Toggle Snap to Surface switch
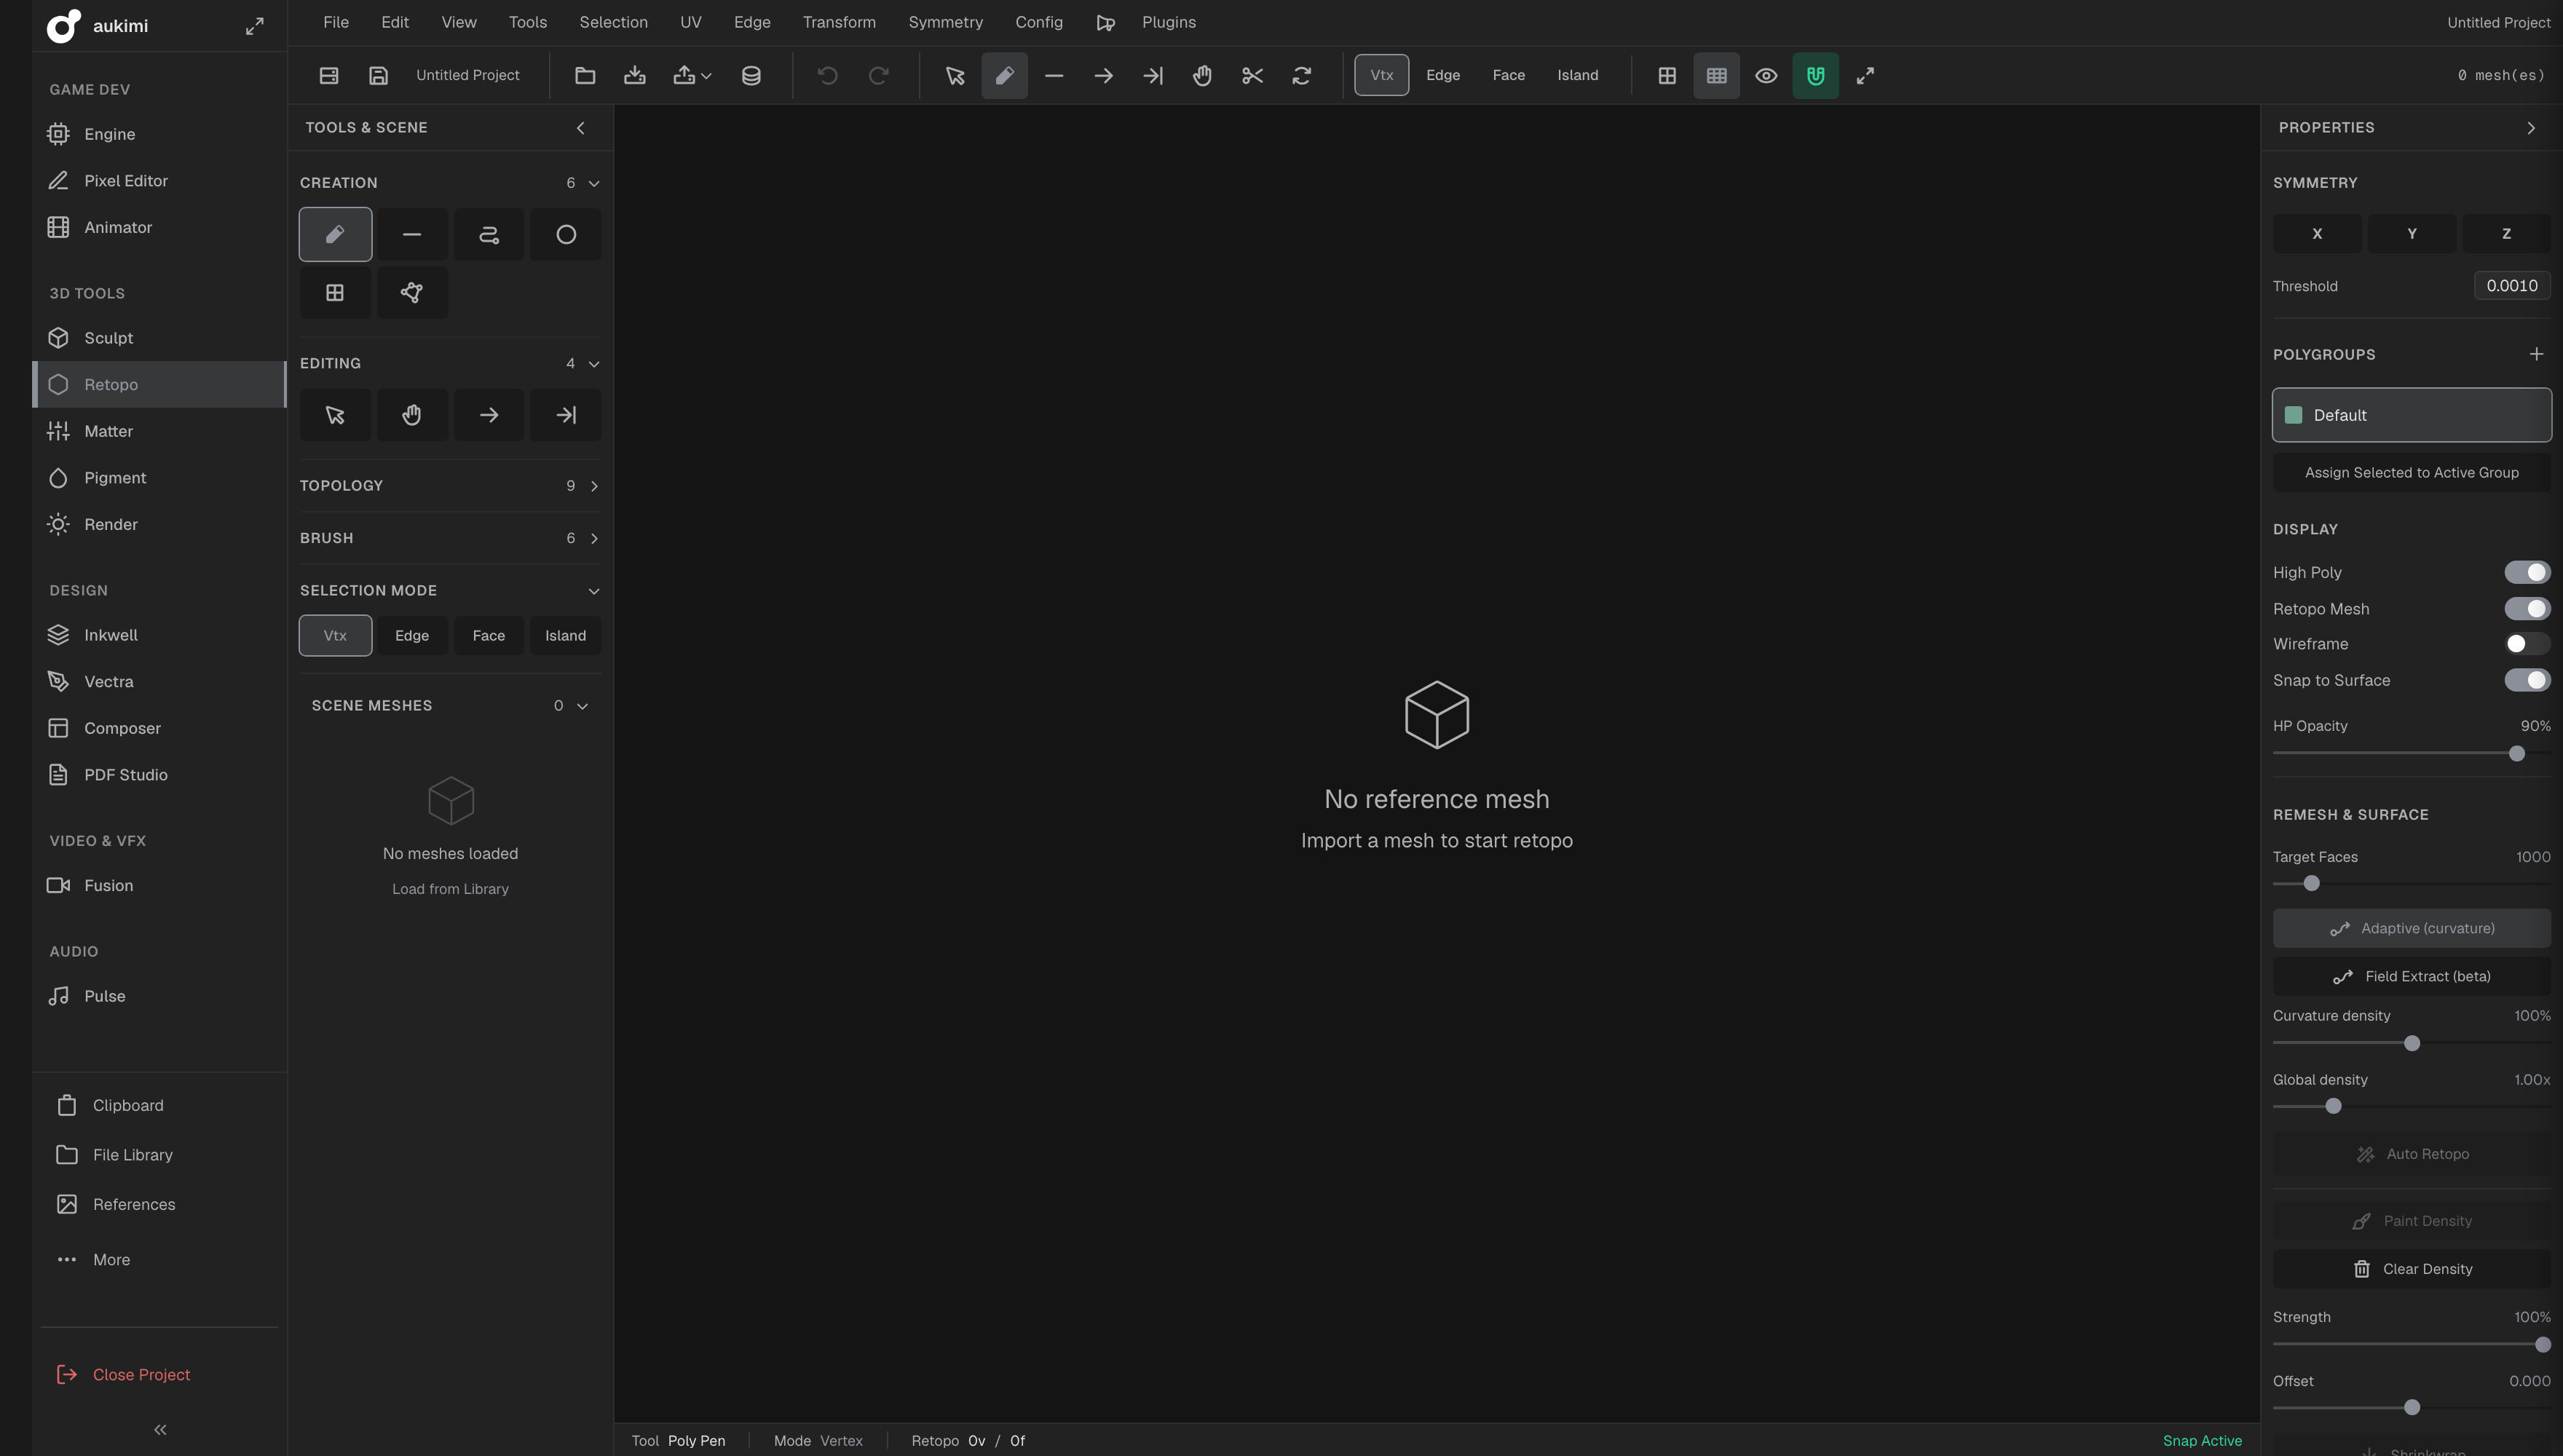 click(2527, 680)
